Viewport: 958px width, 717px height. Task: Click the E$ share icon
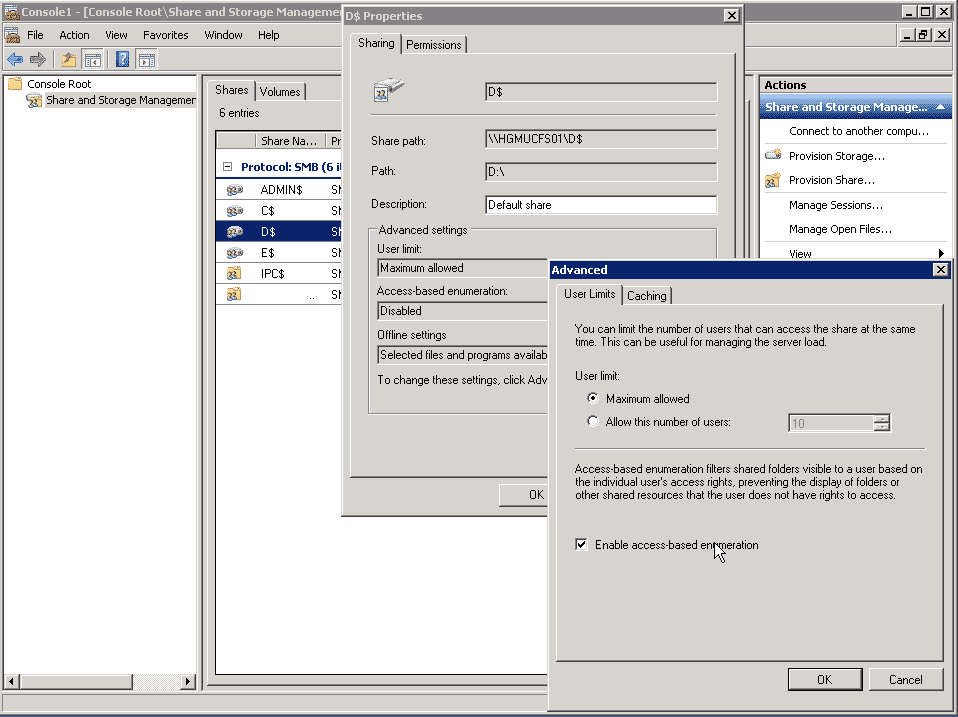pyautogui.click(x=235, y=252)
